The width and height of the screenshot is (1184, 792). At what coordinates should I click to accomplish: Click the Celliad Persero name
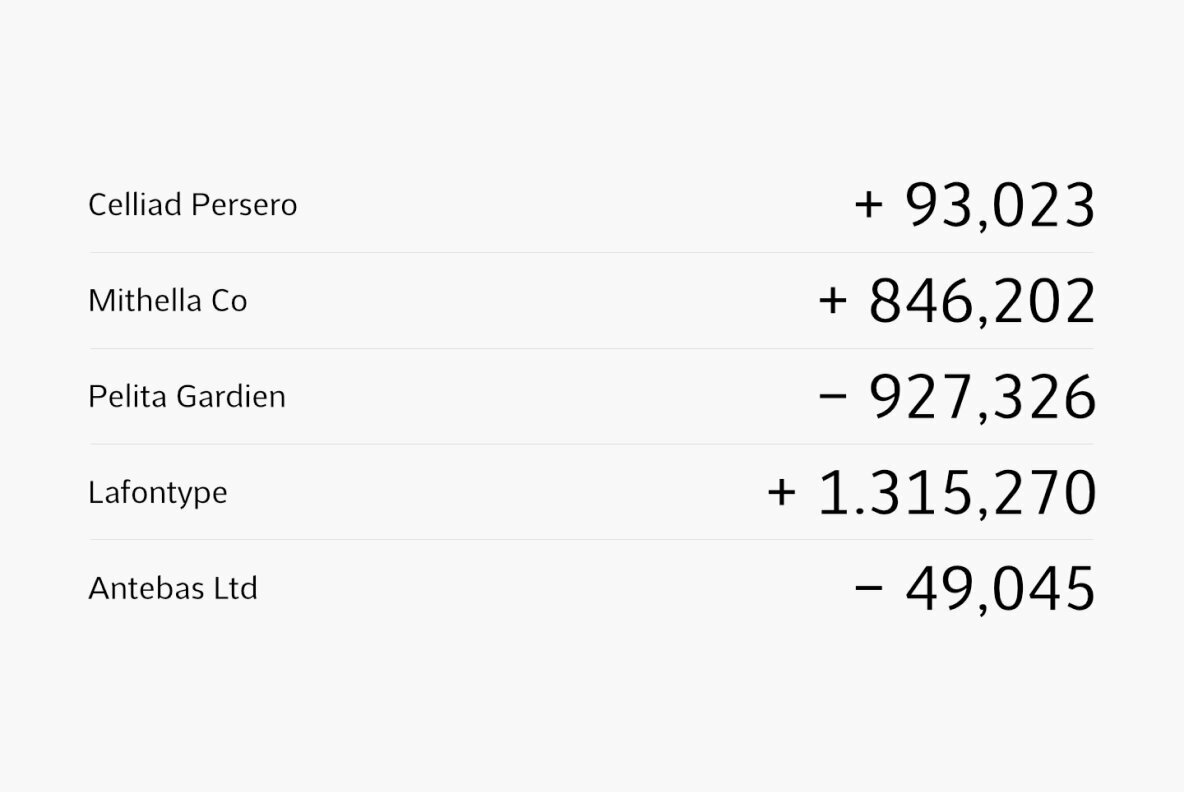pyautogui.click(x=192, y=205)
